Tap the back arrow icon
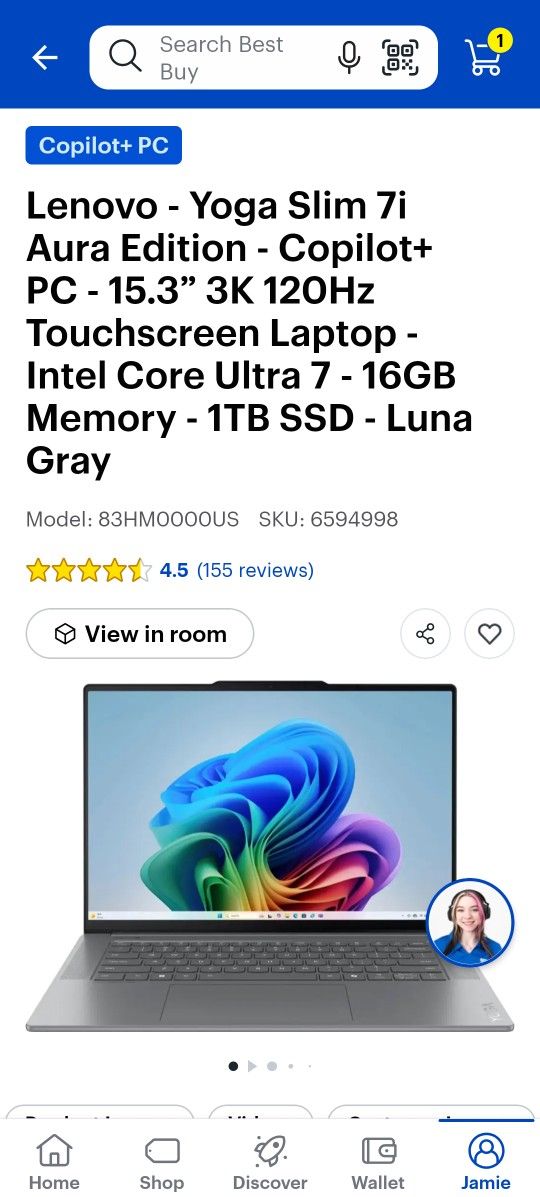The width and height of the screenshot is (540, 1197). click(45, 57)
